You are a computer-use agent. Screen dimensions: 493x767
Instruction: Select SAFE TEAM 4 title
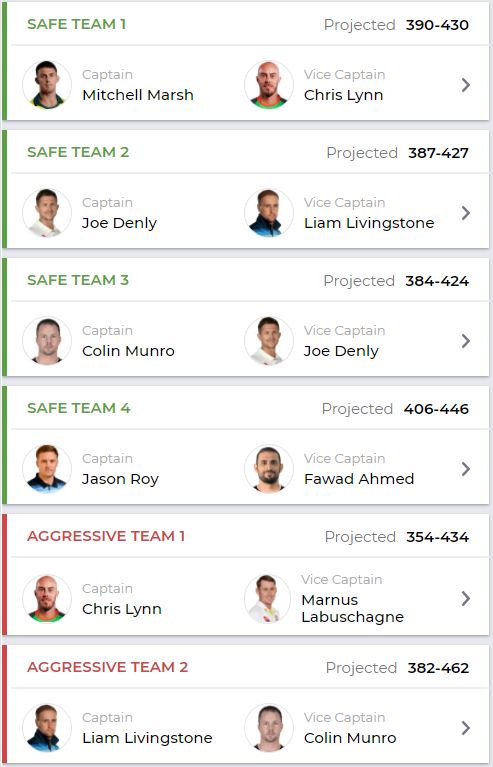click(x=79, y=408)
